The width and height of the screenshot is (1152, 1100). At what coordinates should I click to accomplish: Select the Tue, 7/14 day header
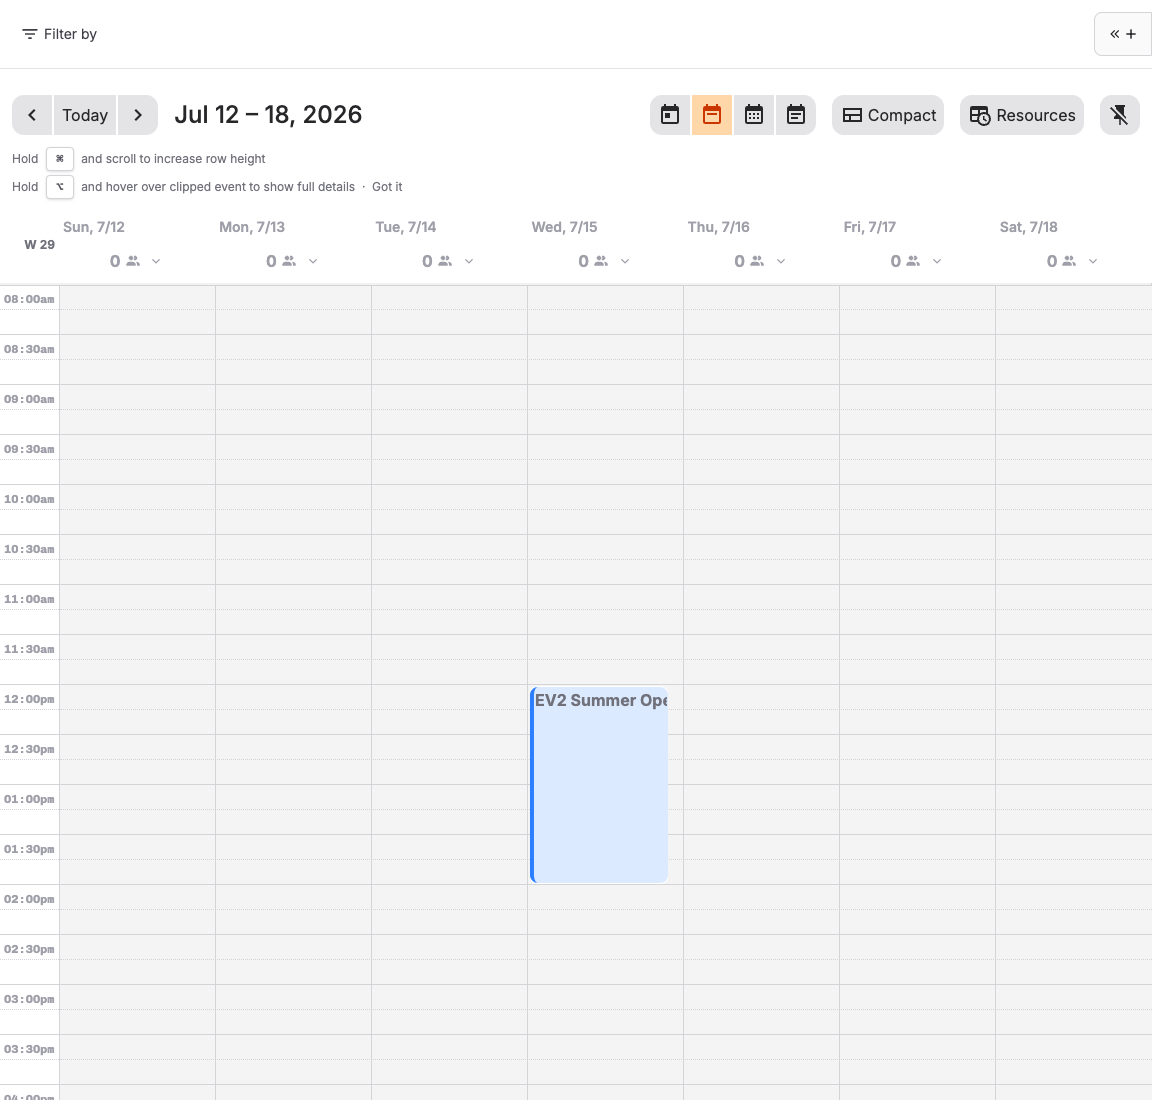click(406, 227)
